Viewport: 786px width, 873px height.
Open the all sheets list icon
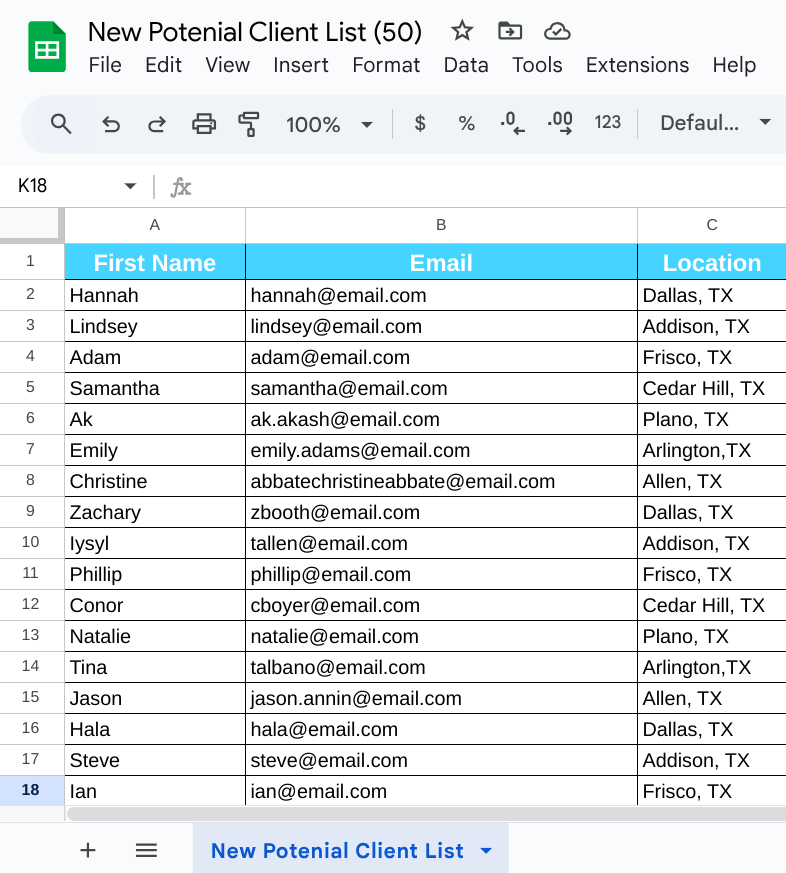pyautogui.click(x=146, y=850)
